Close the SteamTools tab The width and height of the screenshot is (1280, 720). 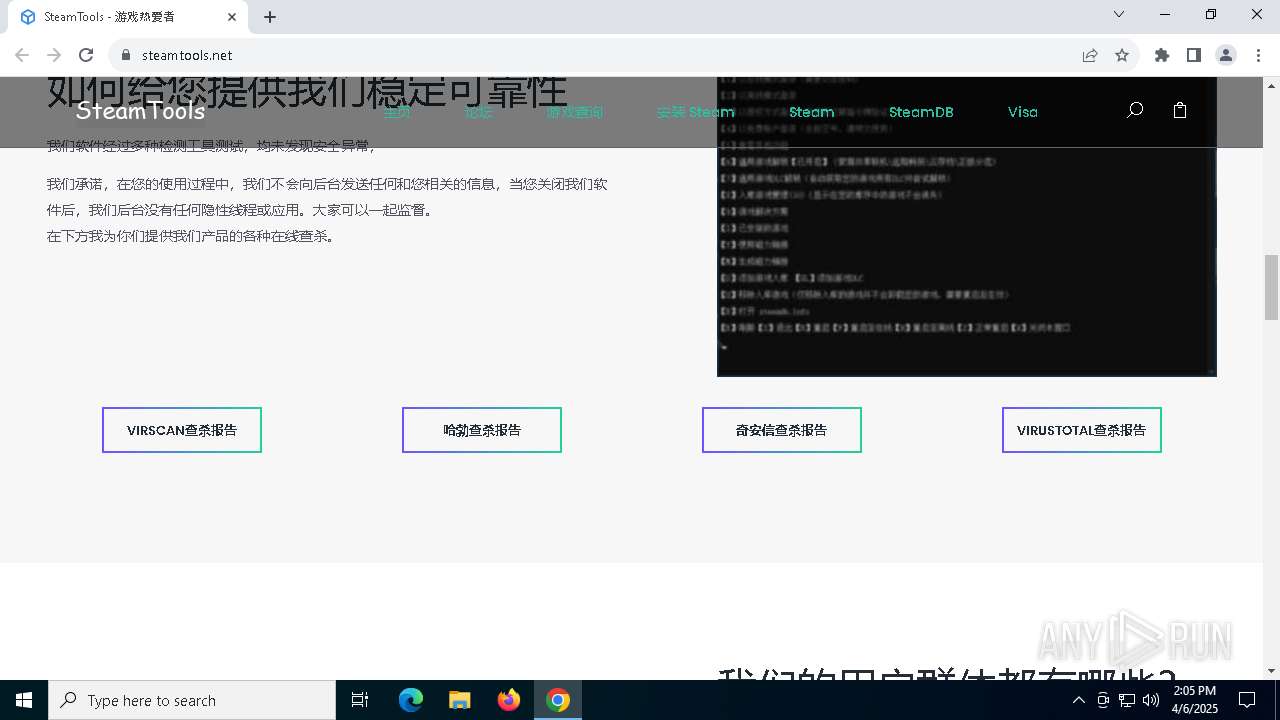tap(232, 17)
